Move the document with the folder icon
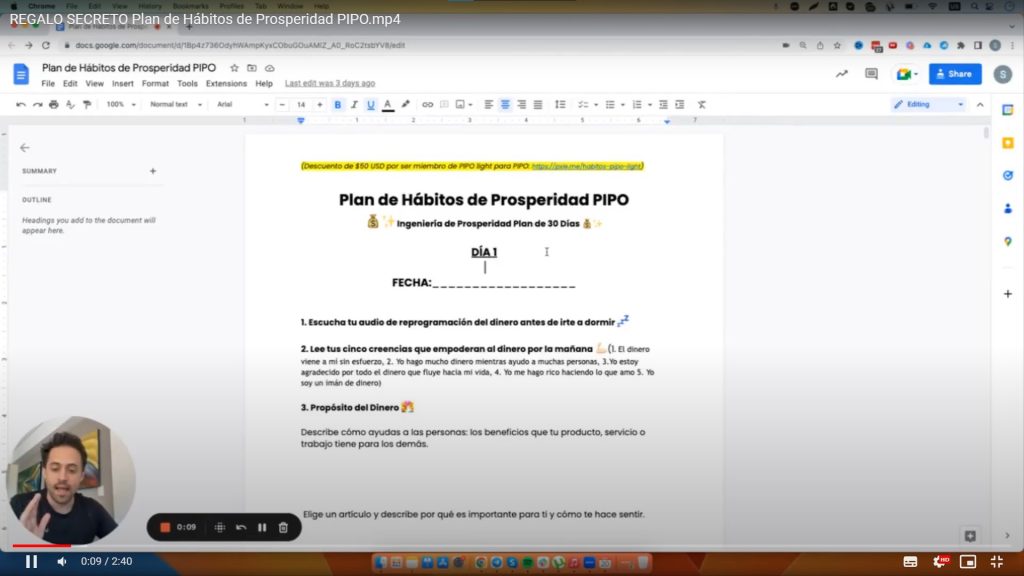This screenshot has width=1024, height=576. tap(252, 68)
